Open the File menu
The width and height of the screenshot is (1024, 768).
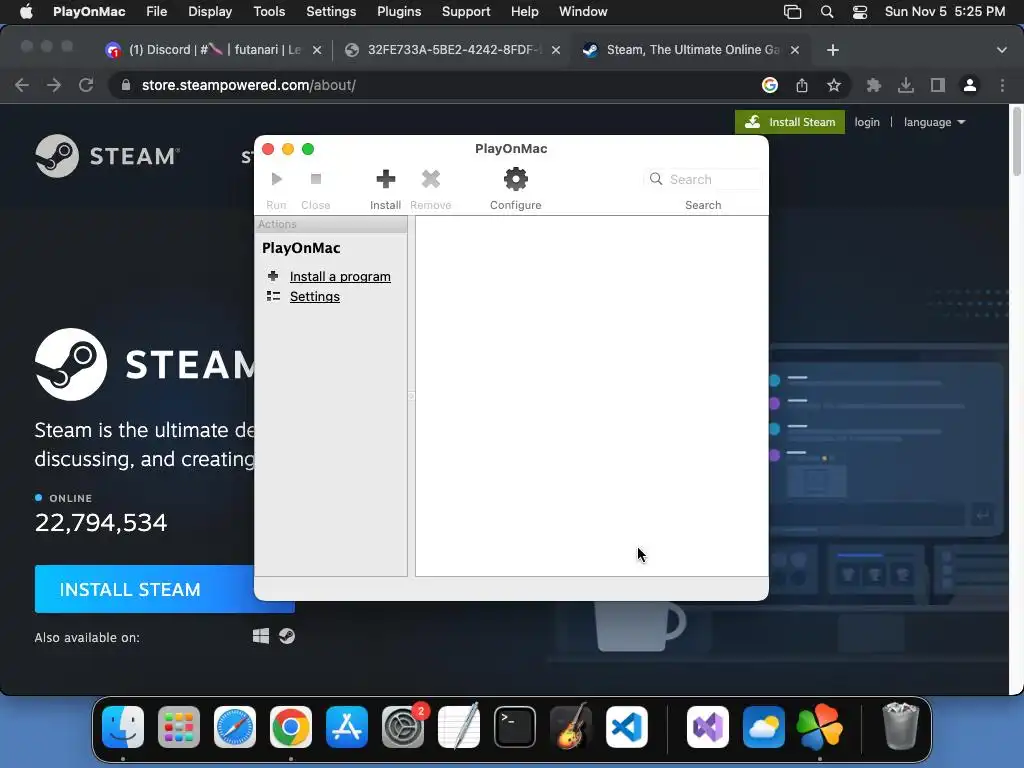point(157,12)
